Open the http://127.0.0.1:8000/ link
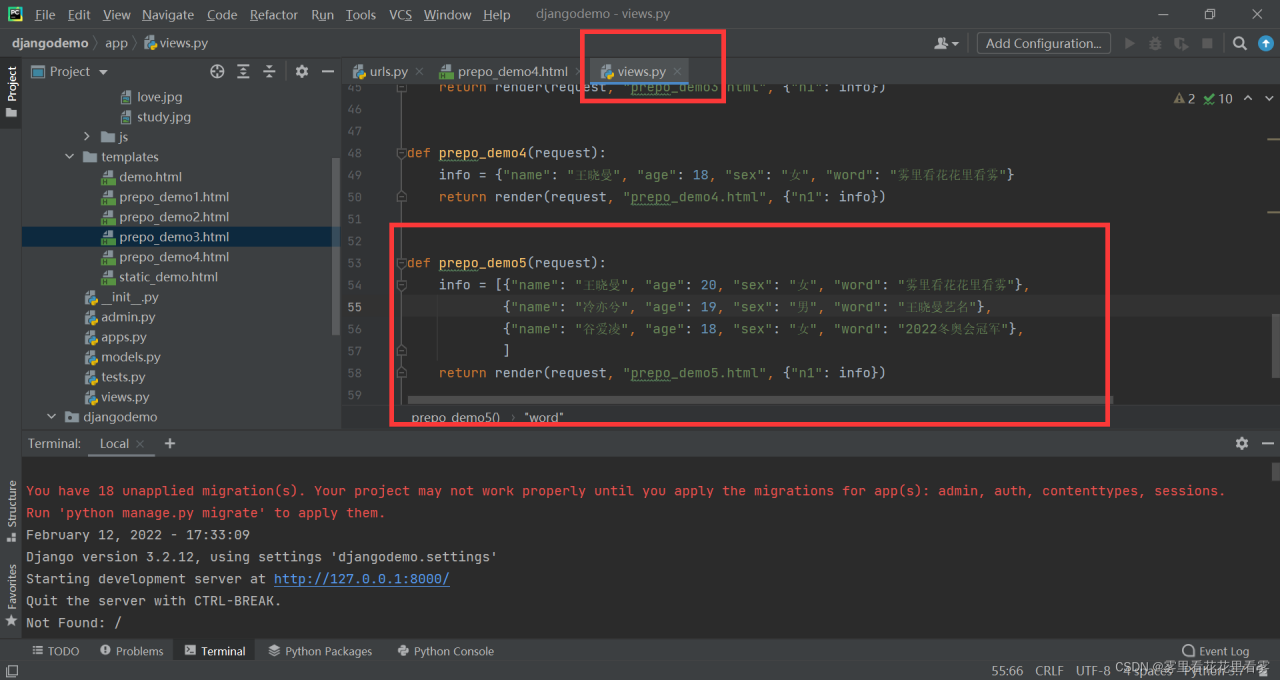Screen dimensions: 1280x680 pos(361,579)
